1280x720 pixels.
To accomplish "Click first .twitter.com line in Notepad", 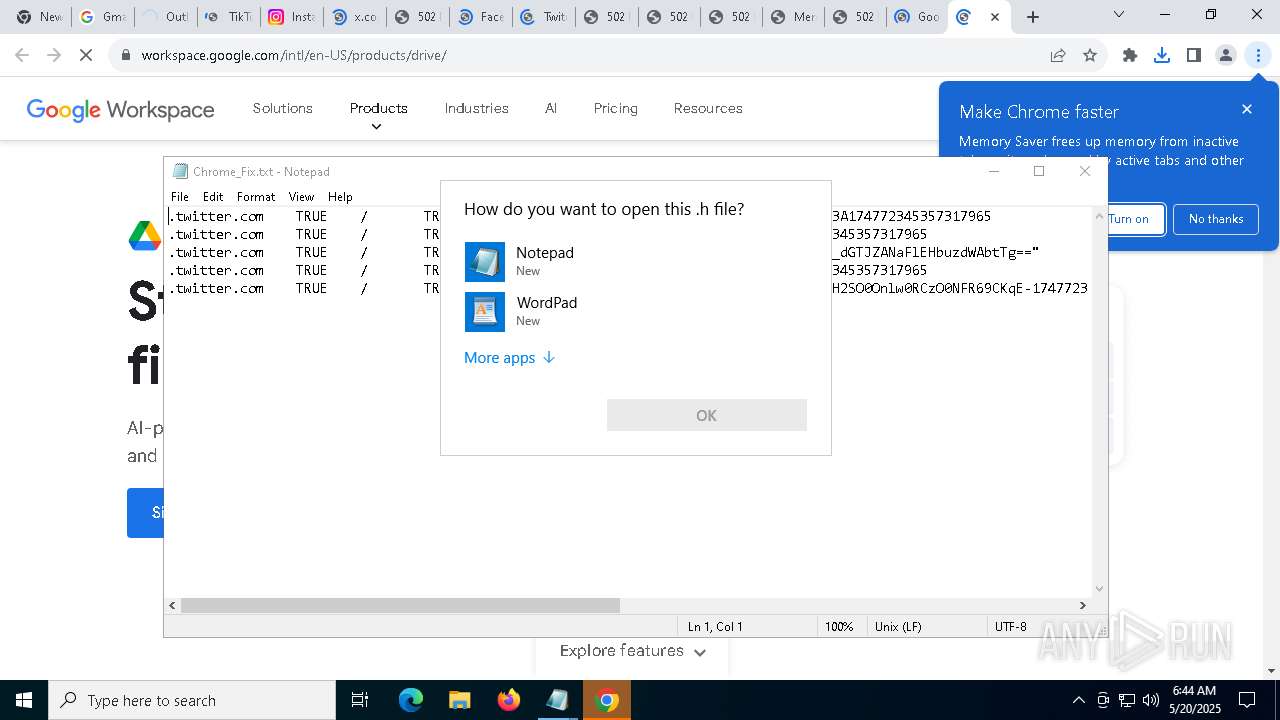I will click(216, 216).
